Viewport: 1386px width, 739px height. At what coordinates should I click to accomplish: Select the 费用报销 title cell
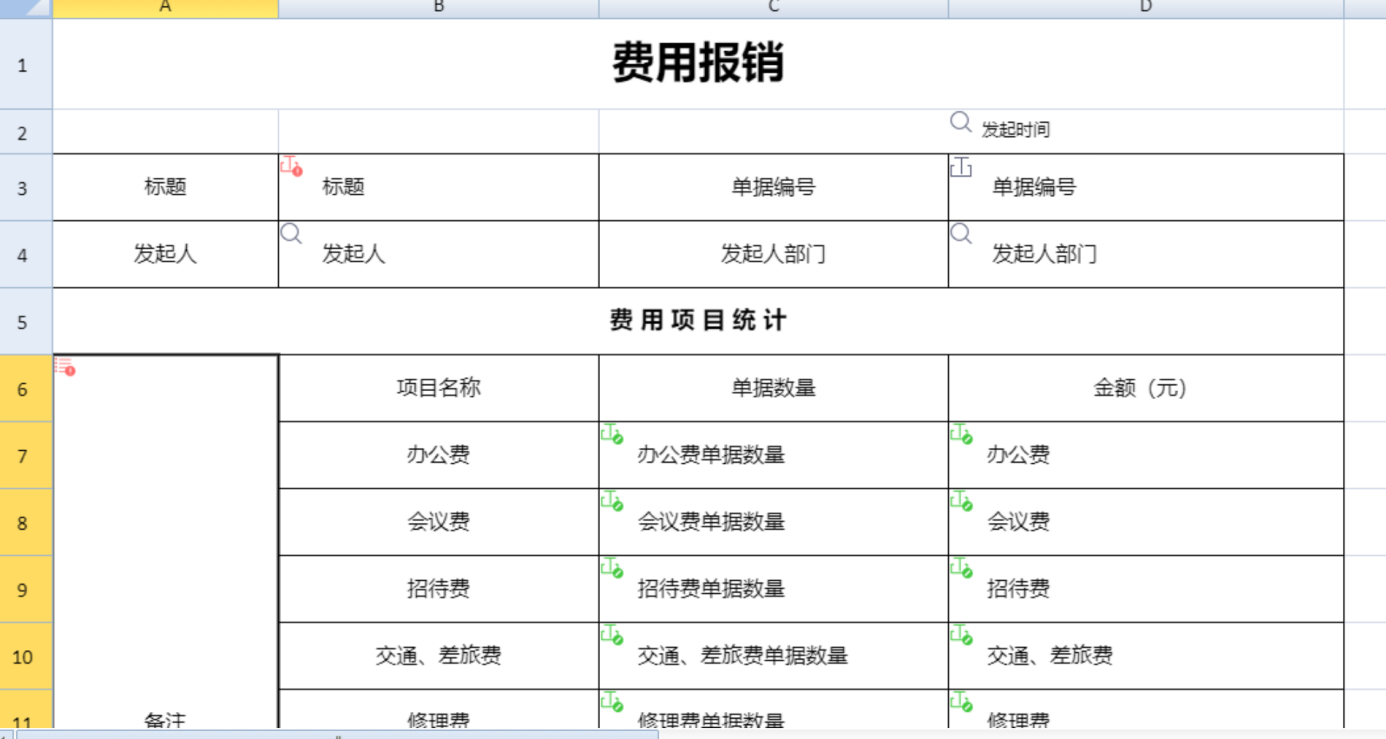698,64
